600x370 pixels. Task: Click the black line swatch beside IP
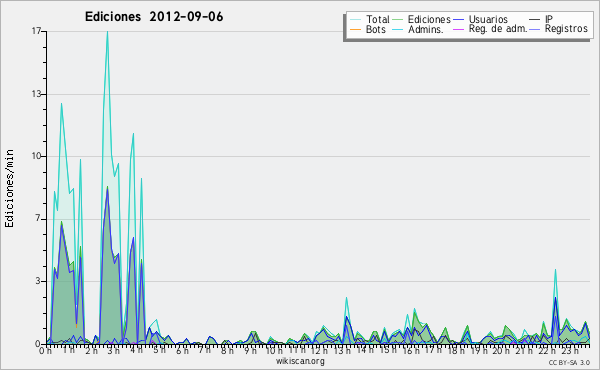point(535,20)
